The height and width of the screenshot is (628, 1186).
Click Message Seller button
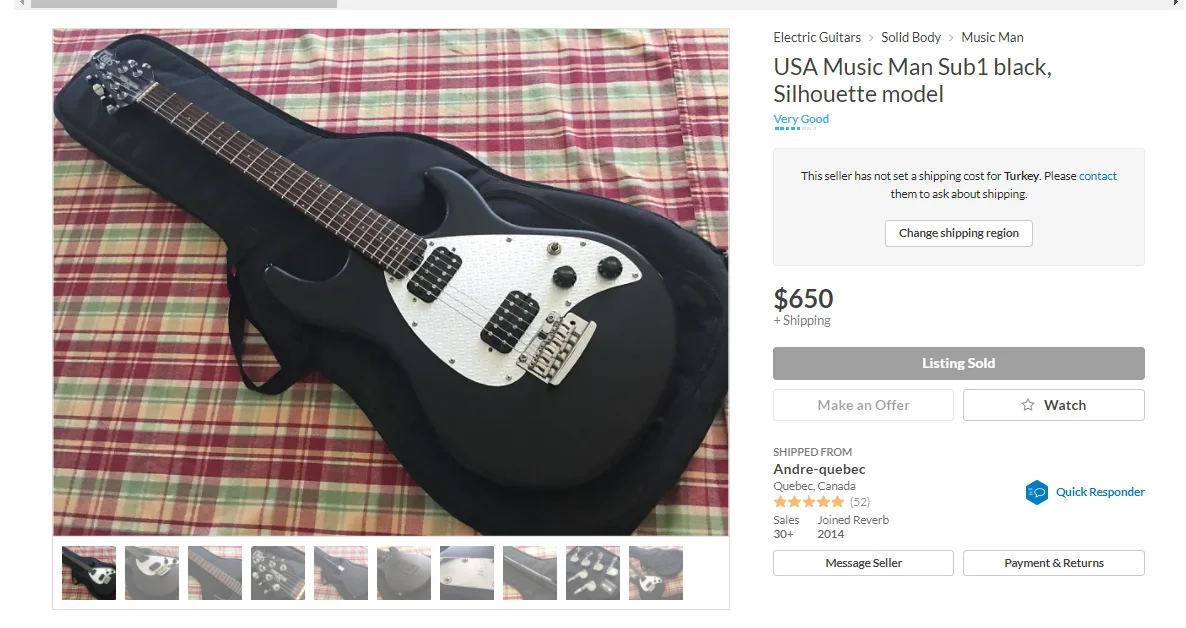[x=863, y=563]
